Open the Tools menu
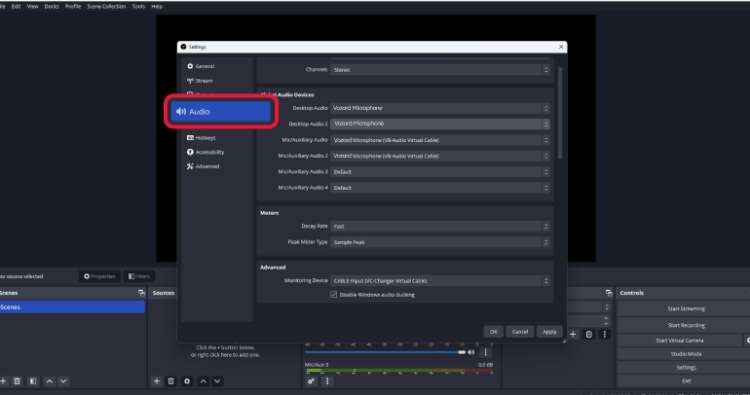 click(138, 6)
